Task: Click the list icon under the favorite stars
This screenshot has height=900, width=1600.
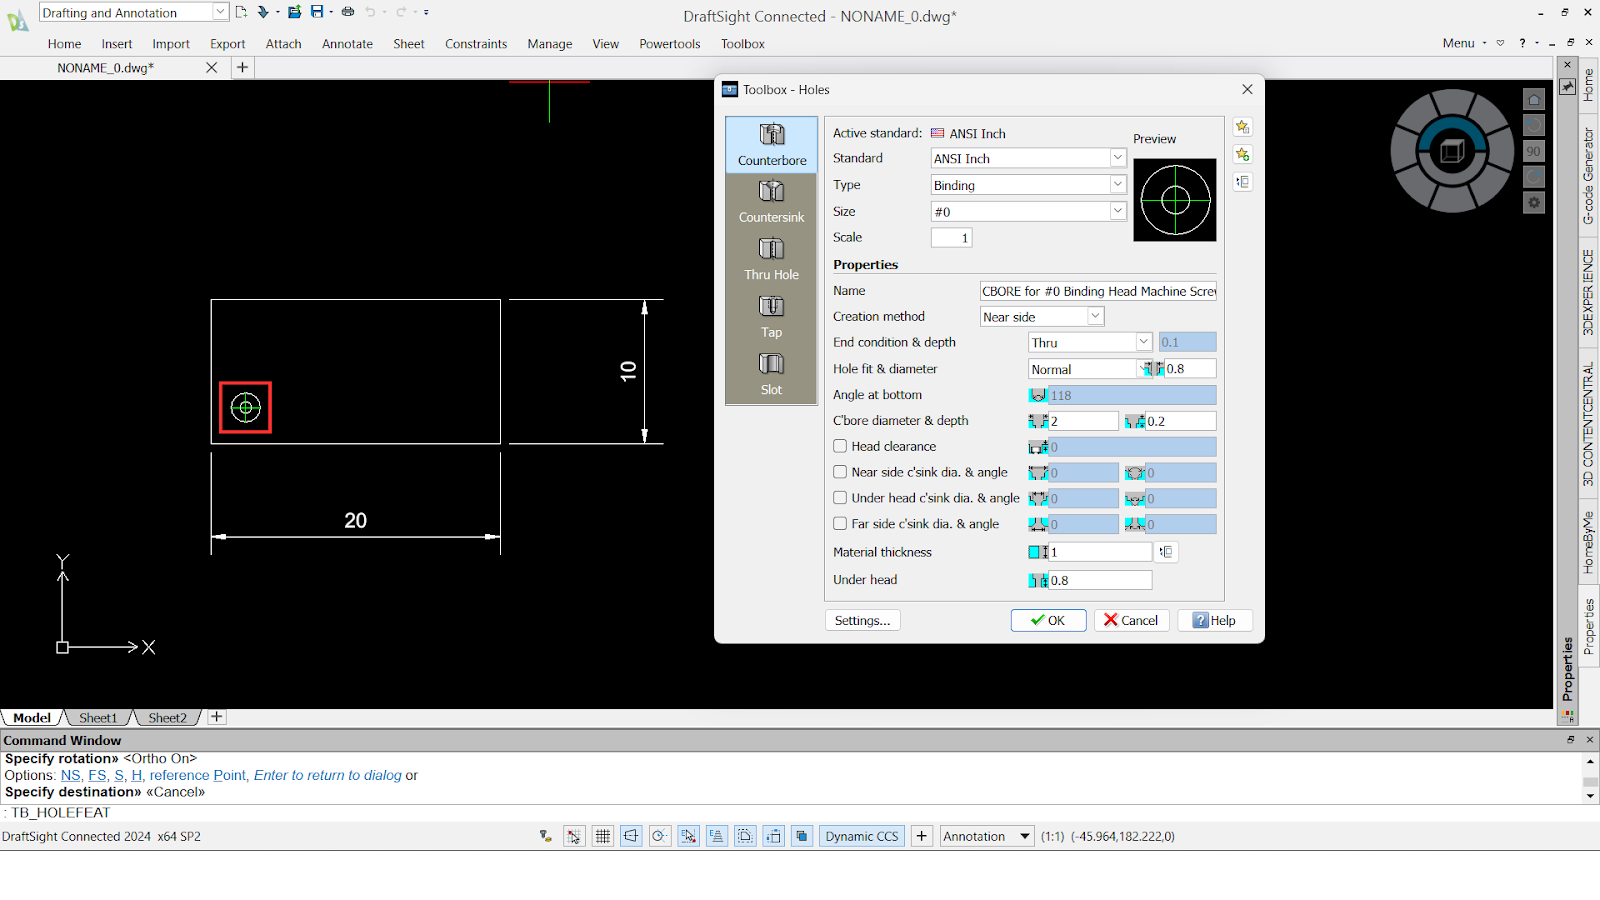Action: pyautogui.click(x=1243, y=182)
